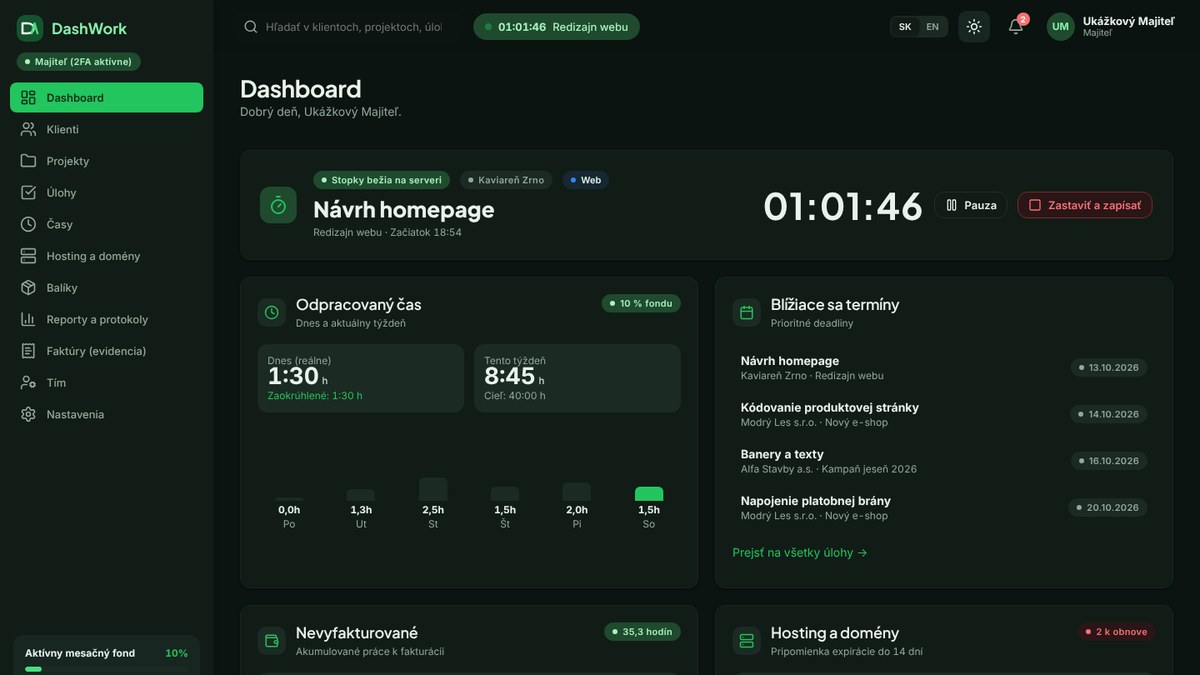This screenshot has width=1200, height=675.
Task: Stop and record the timer
Action: [x=1085, y=205]
